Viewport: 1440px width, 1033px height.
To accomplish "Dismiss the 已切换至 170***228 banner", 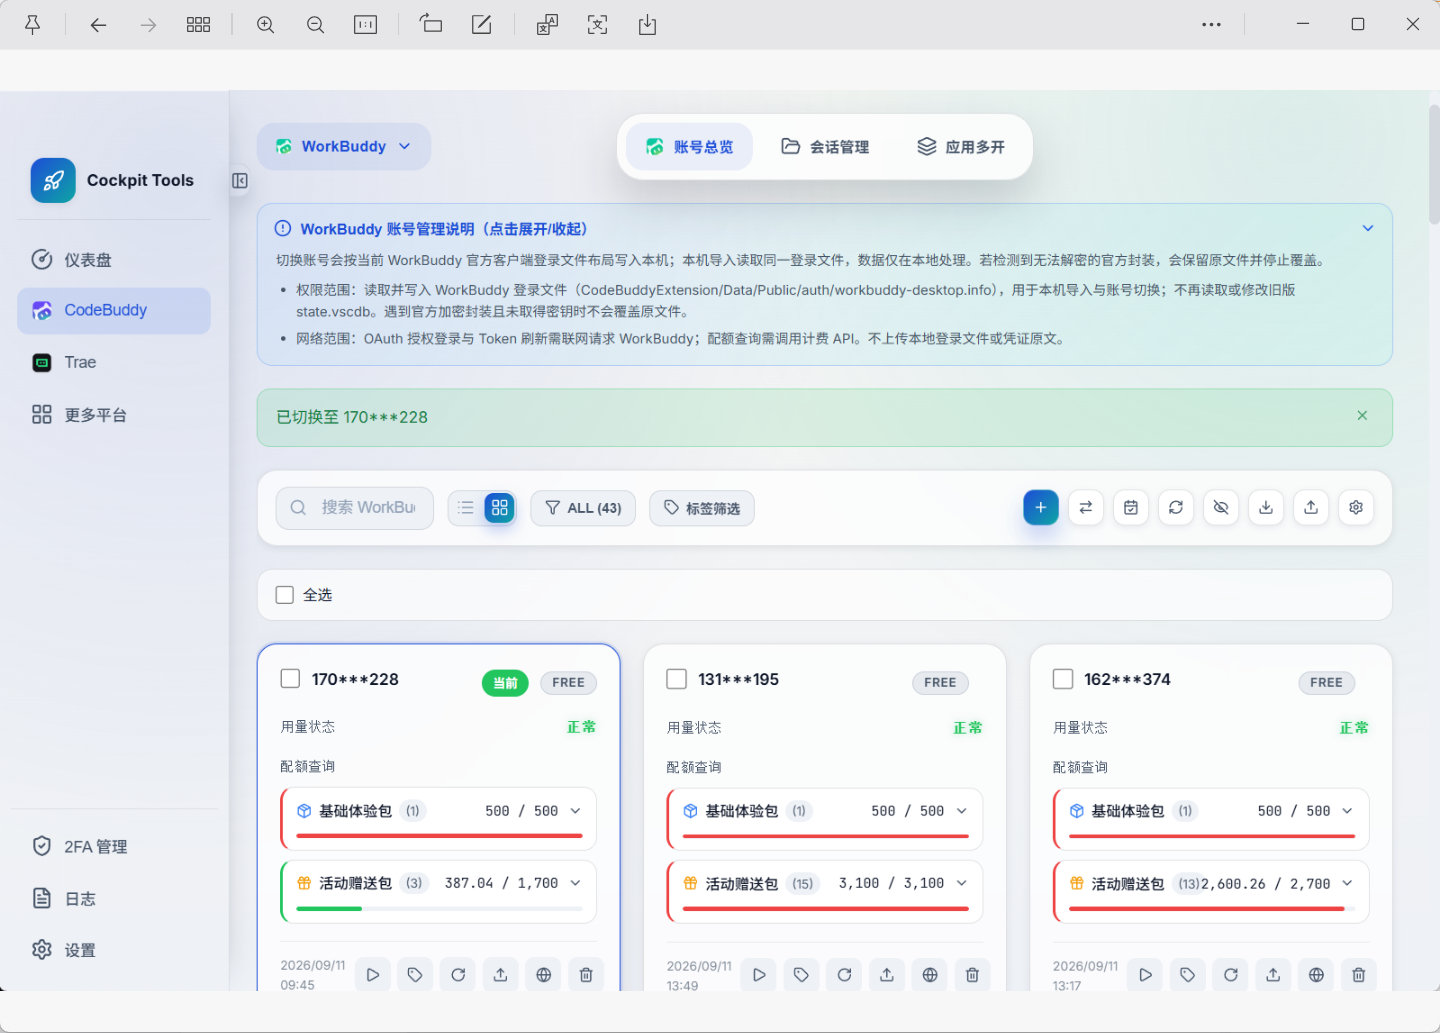I will coord(1362,415).
